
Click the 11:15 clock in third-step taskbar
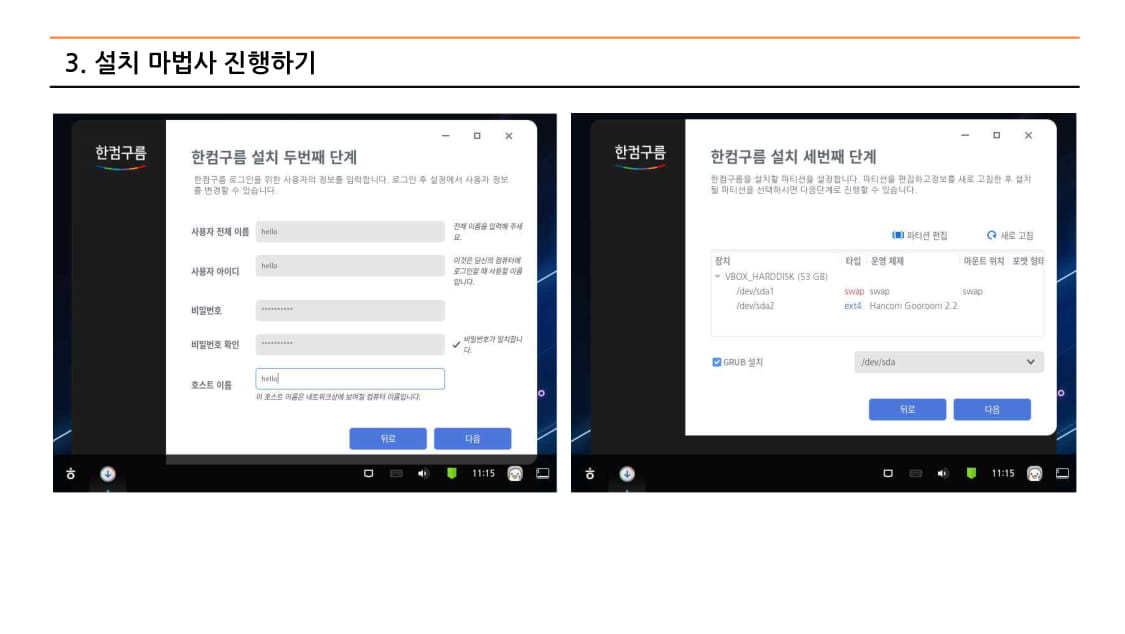click(x=1002, y=473)
